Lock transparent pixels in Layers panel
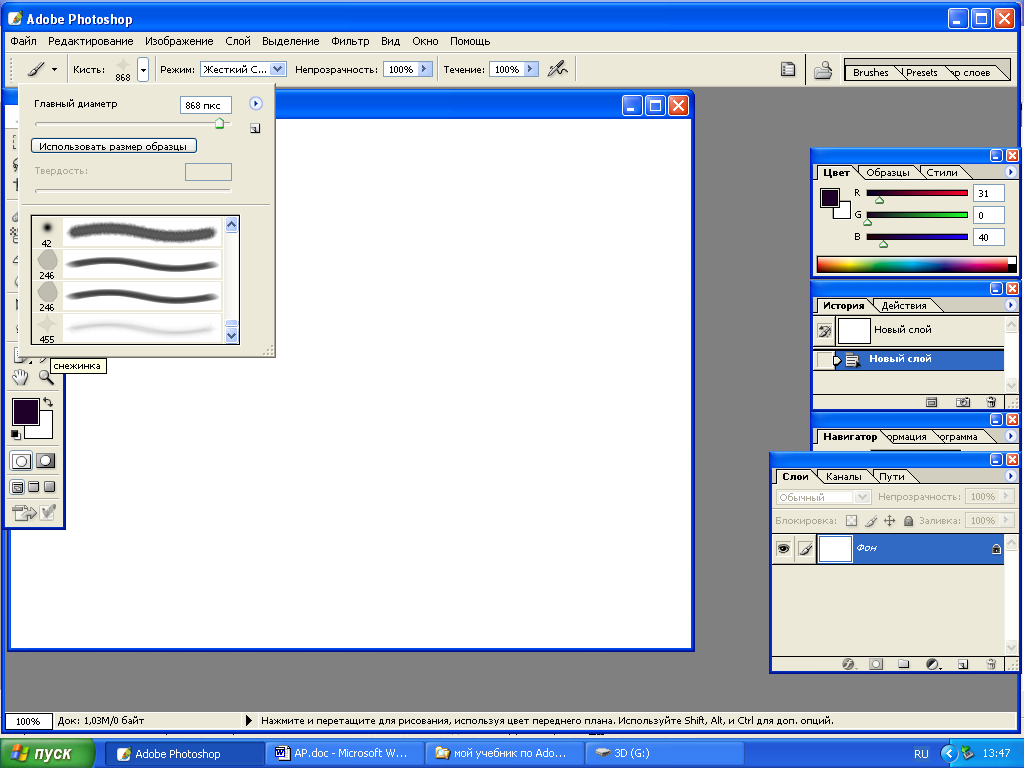This screenshot has width=1024, height=768. click(851, 520)
